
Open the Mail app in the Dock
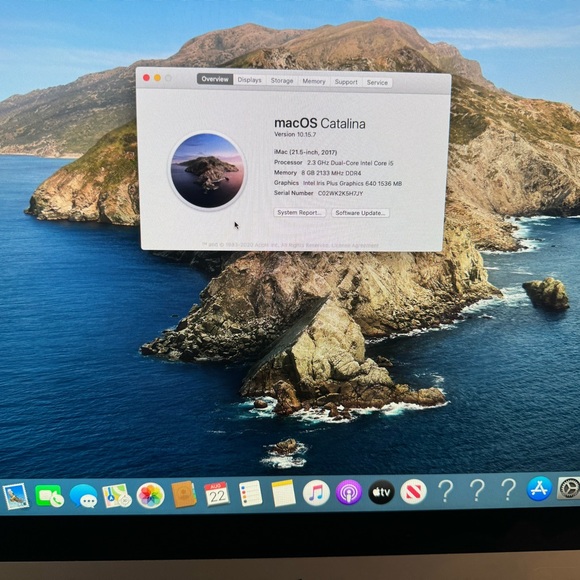click(x=16, y=496)
